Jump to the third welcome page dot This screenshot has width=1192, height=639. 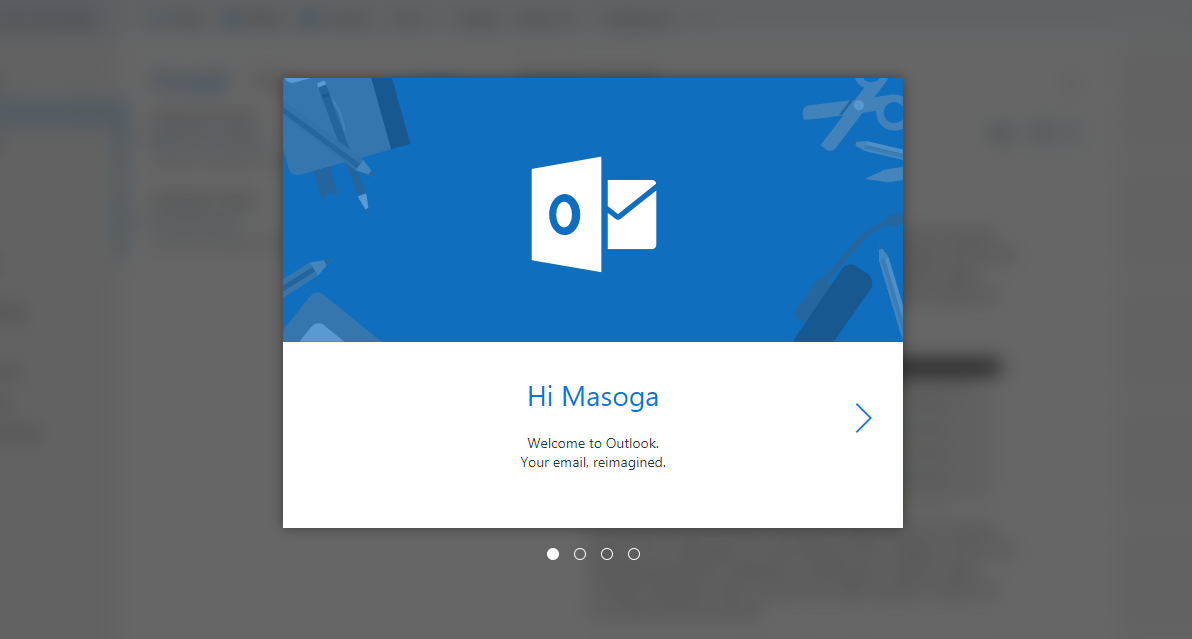(x=607, y=554)
